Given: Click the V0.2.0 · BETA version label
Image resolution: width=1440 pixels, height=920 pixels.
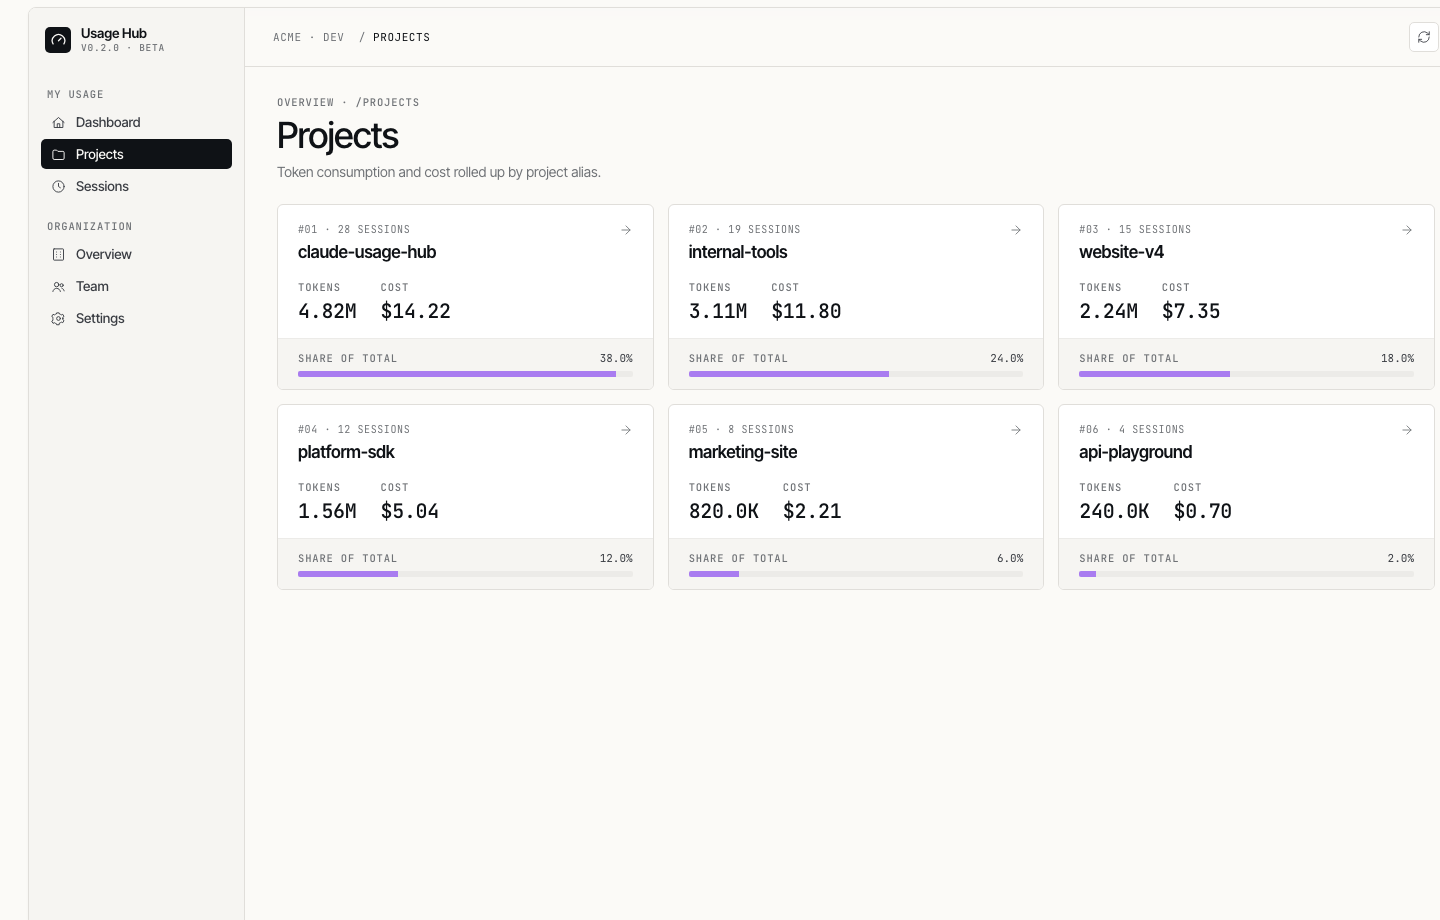Looking at the screenshot, I should 123,48.
